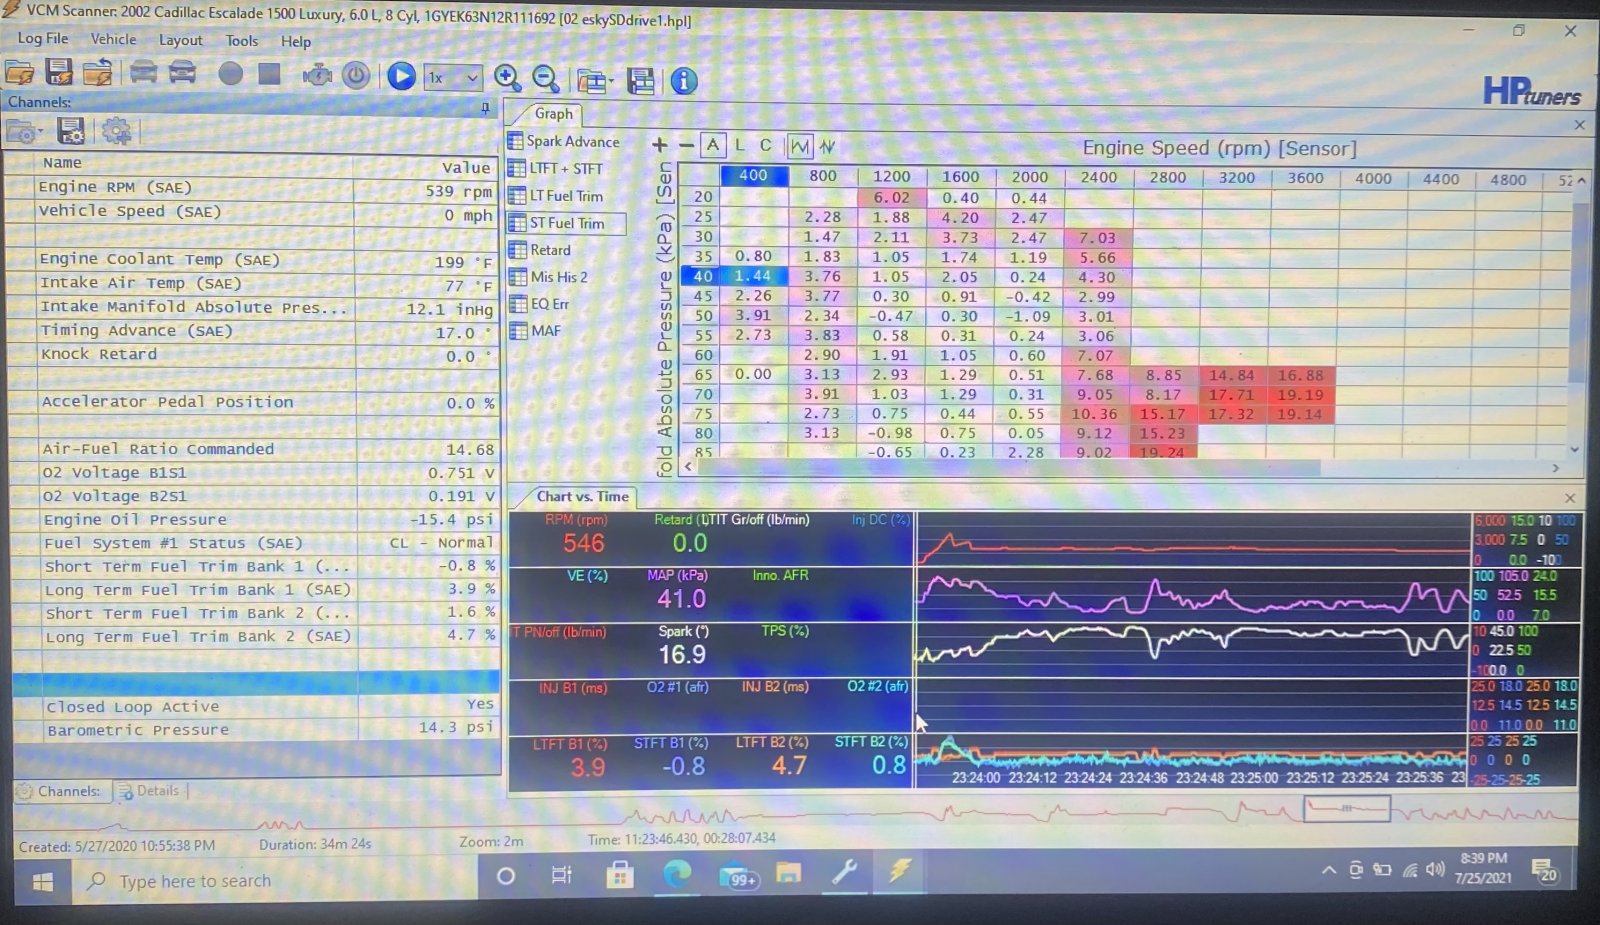Toggle the A average mode button
The image size is (1600, 925).
[712, 145]
